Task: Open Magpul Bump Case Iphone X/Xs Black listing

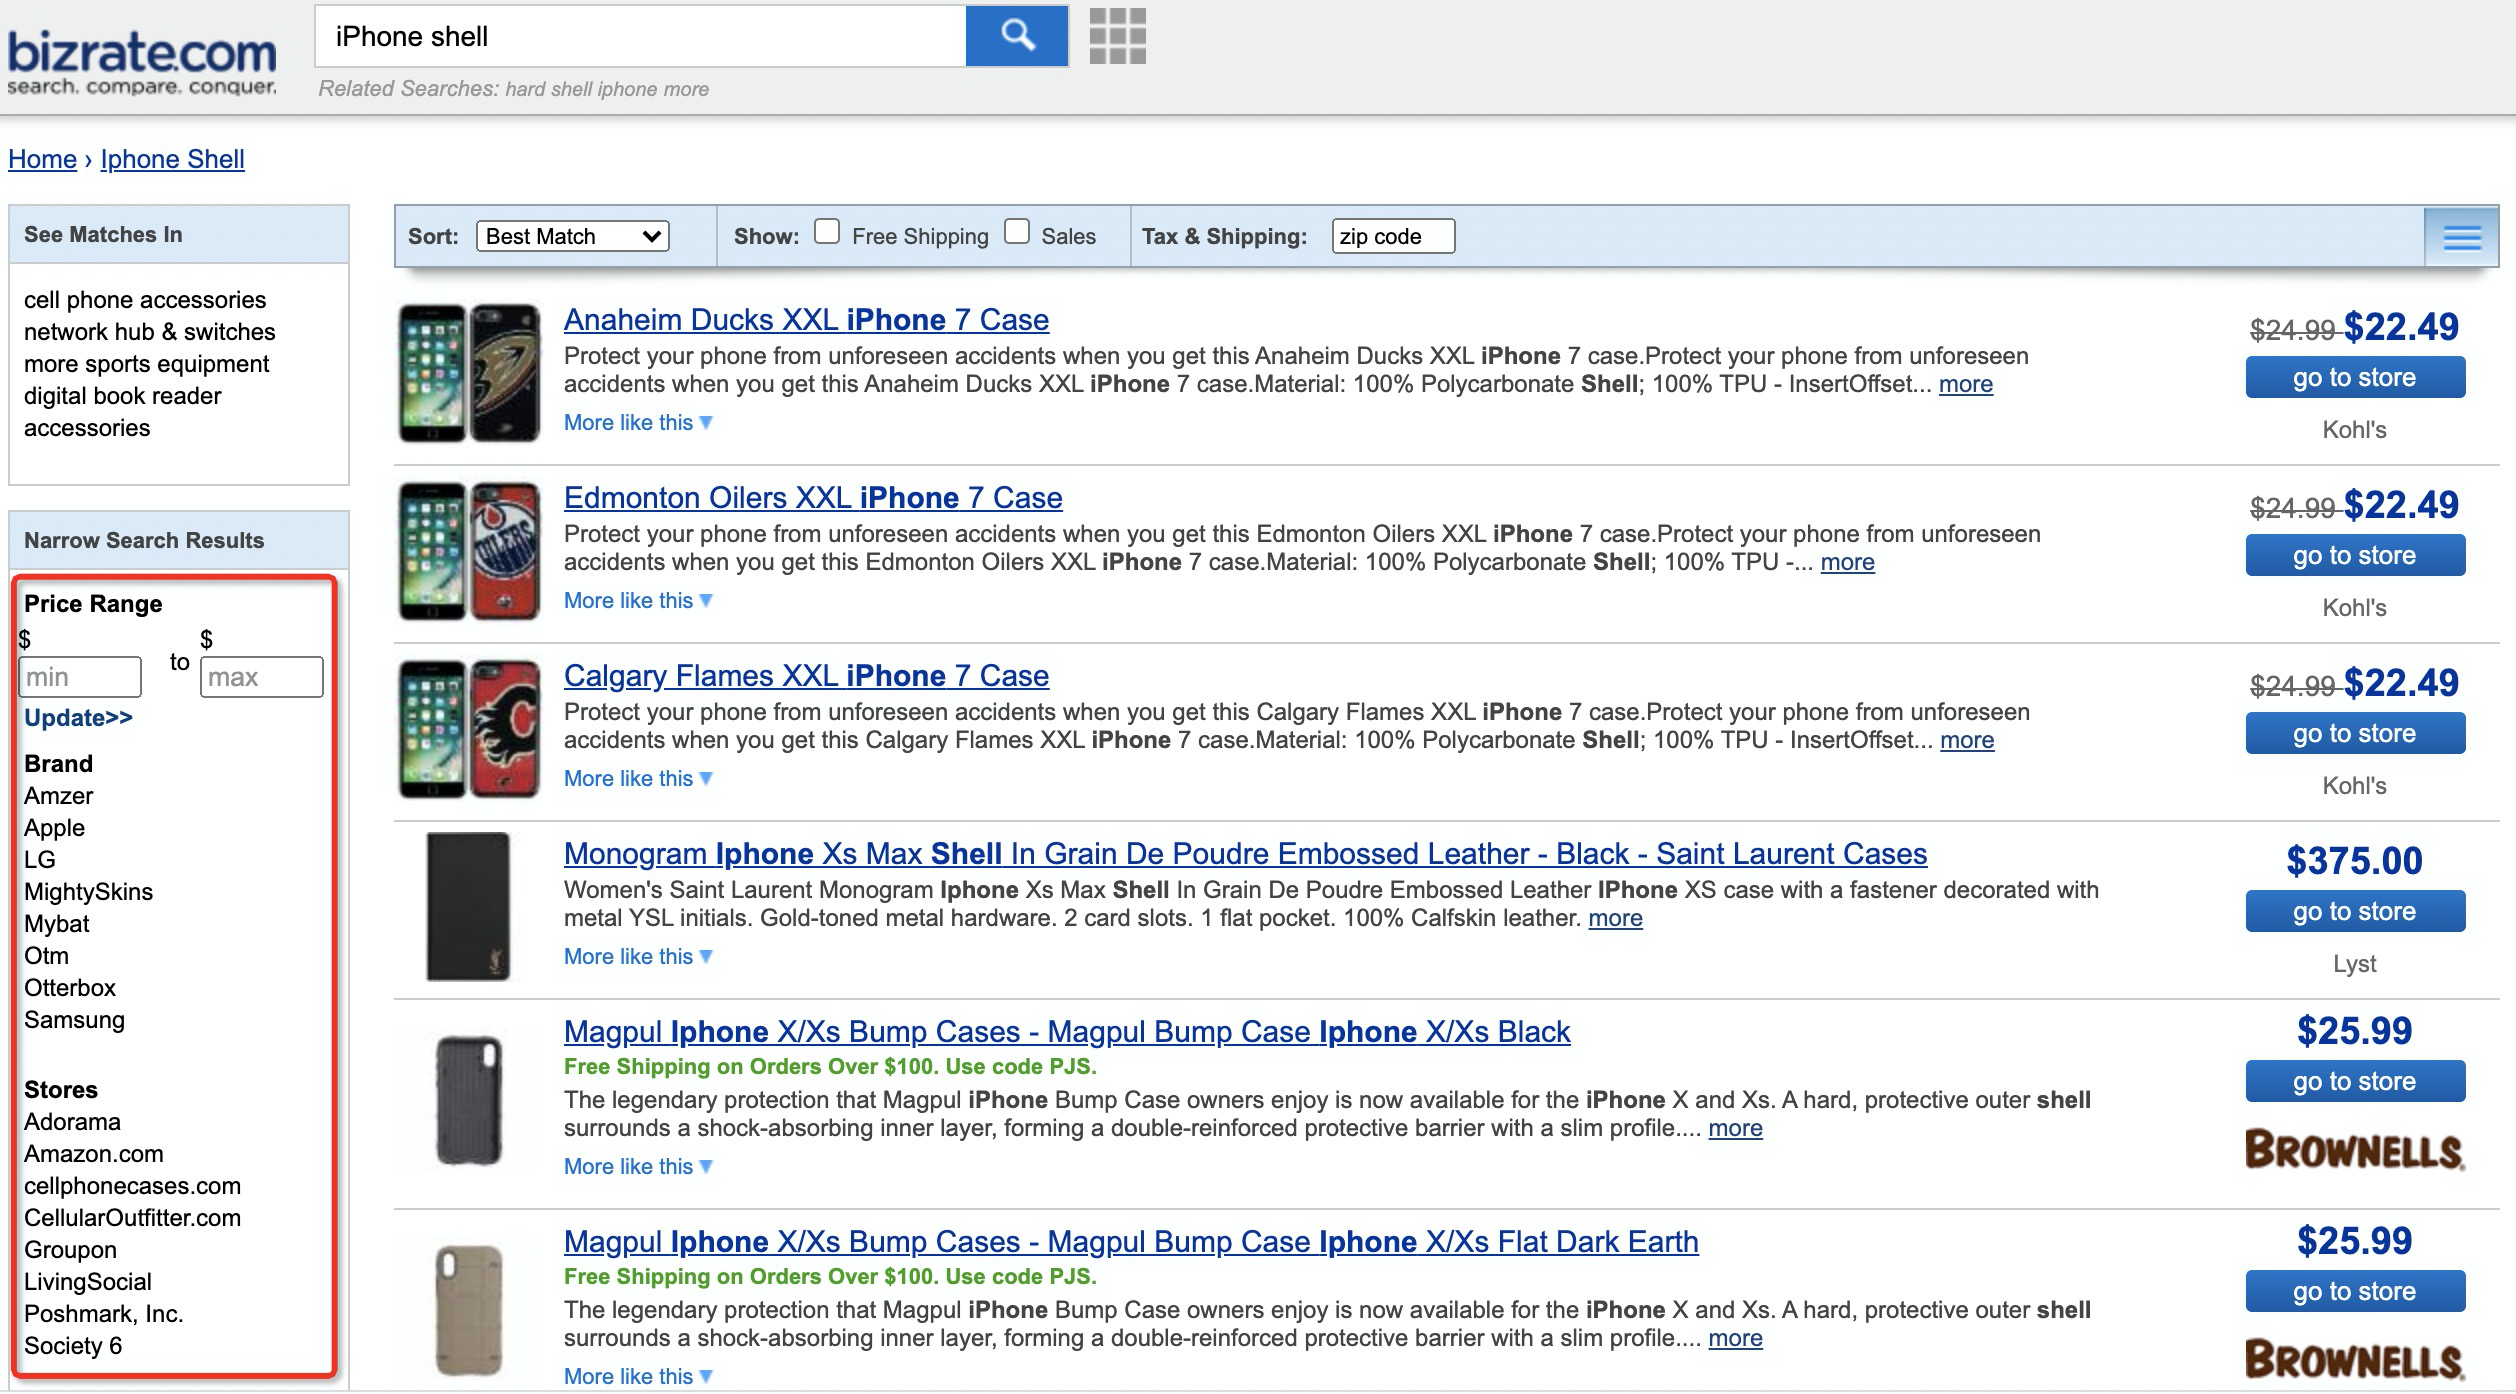Action: pos(1067,1032)
